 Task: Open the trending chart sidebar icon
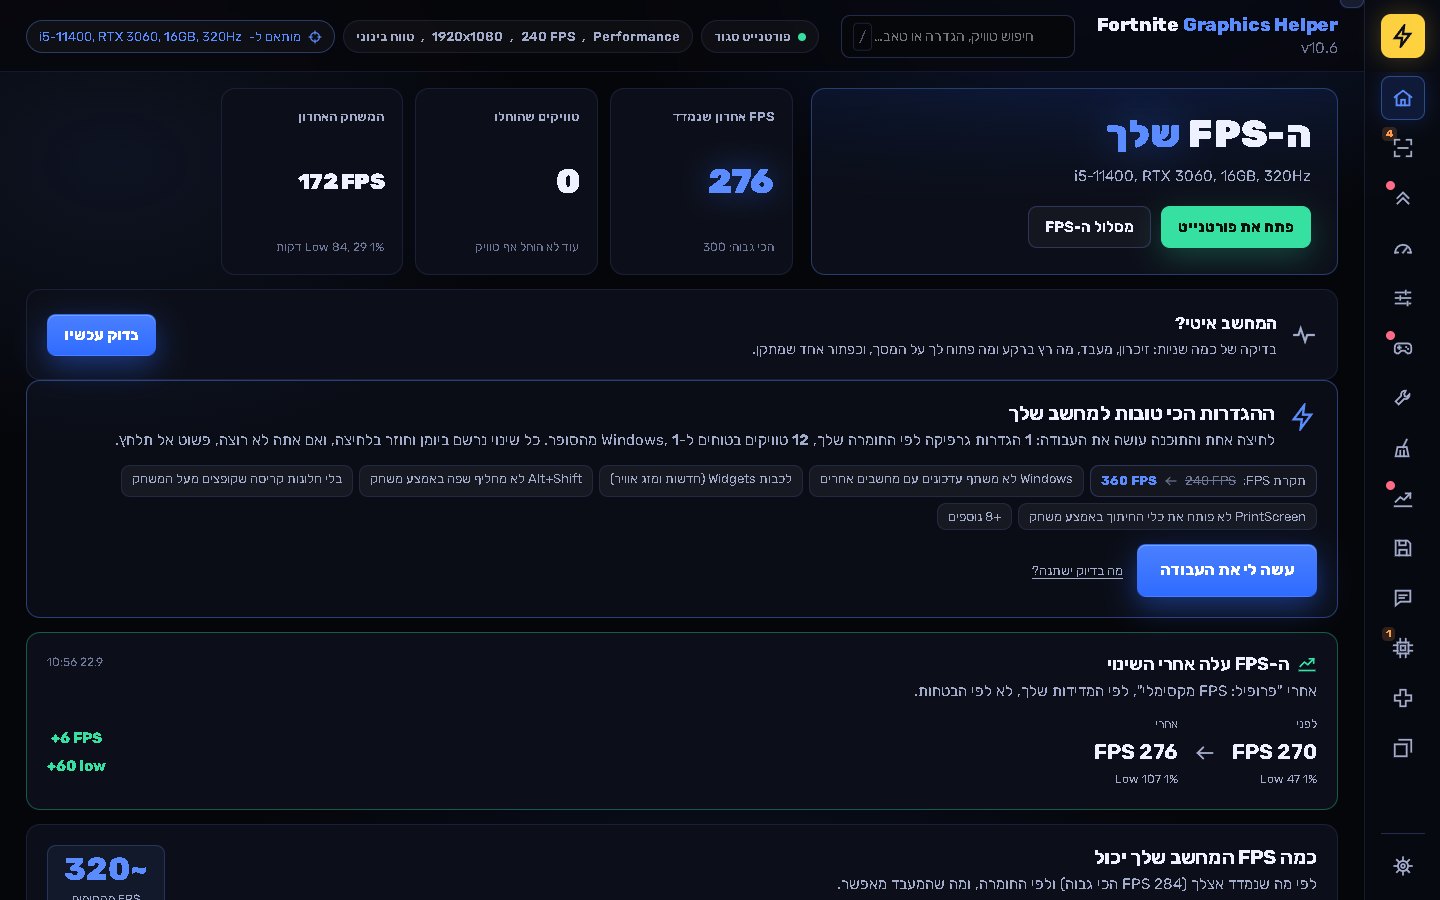[1403, 498]
